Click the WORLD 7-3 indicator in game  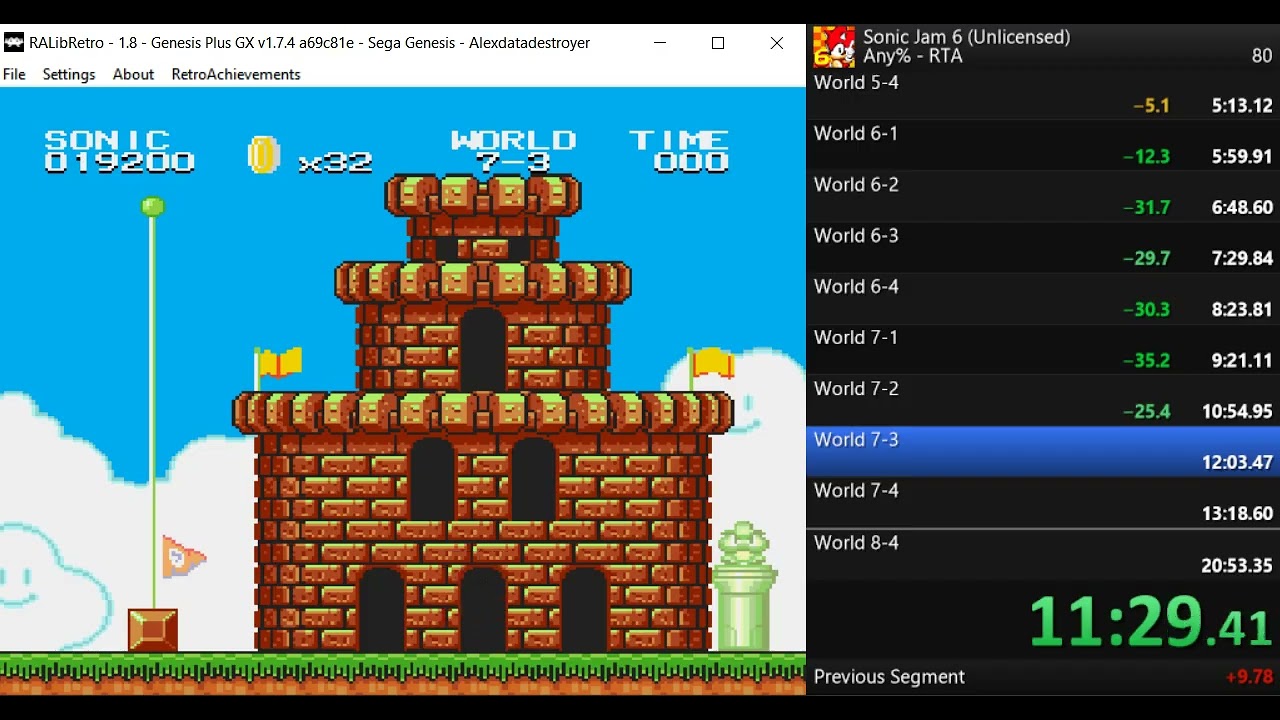(513, 151)
